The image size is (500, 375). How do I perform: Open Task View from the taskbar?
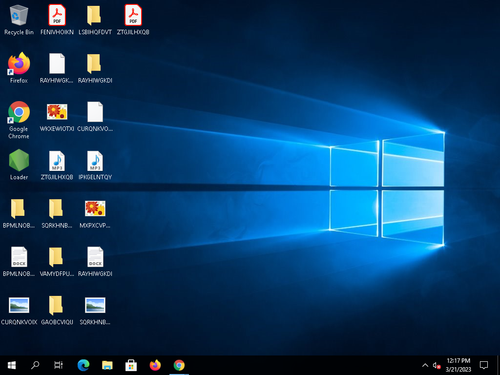59,365
